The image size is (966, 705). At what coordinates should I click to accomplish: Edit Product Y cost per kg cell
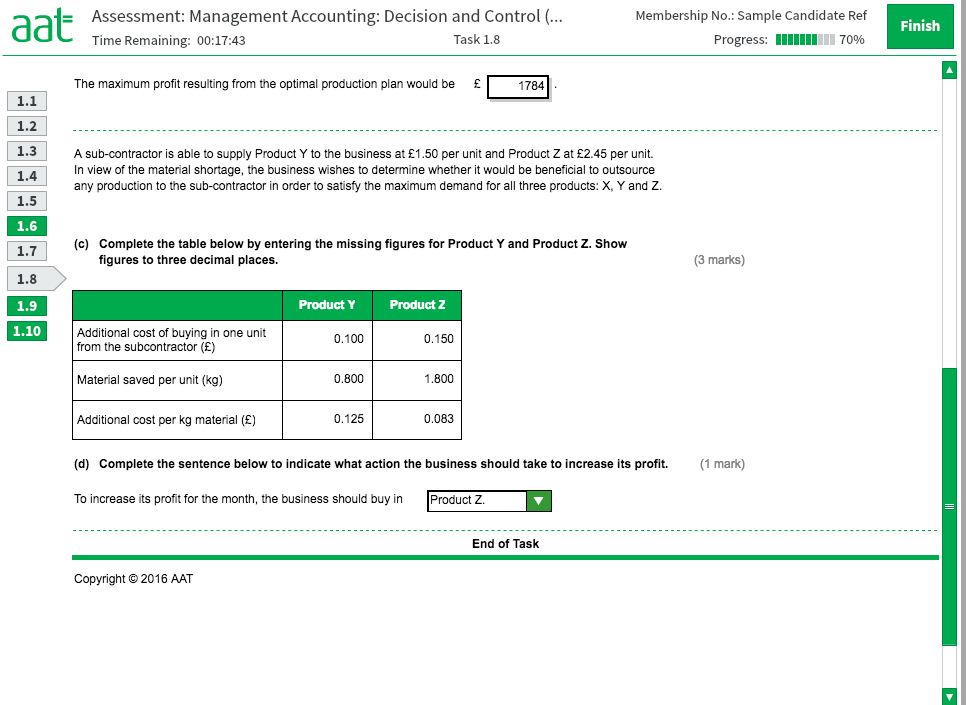327,420
